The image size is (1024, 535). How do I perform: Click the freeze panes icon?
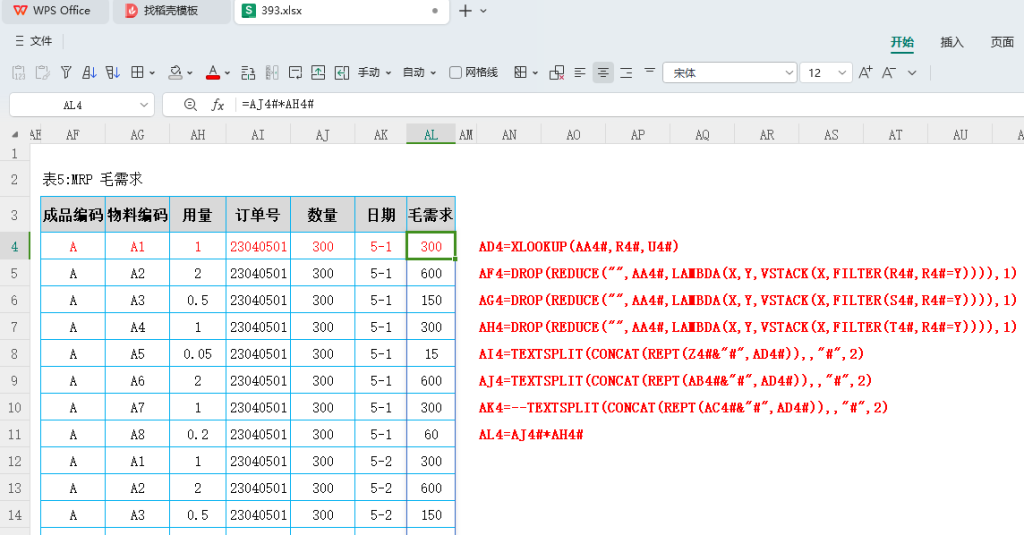[520, 73]
